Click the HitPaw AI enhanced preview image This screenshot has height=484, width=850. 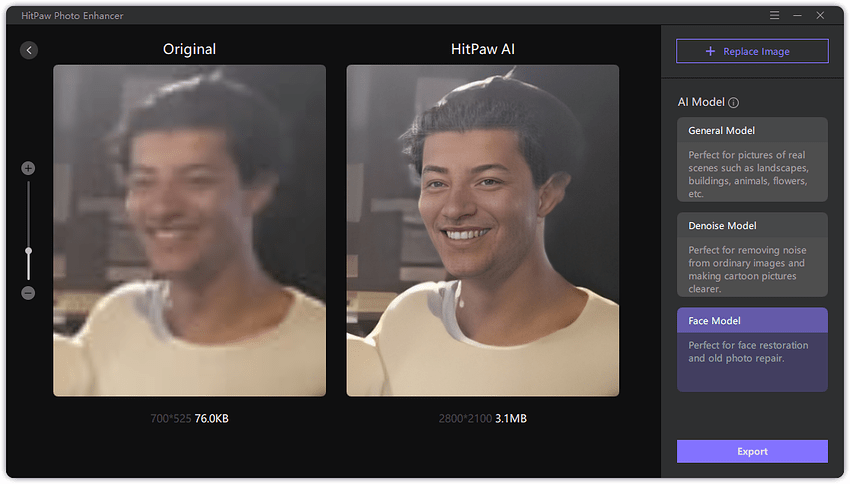pos(482,230)
